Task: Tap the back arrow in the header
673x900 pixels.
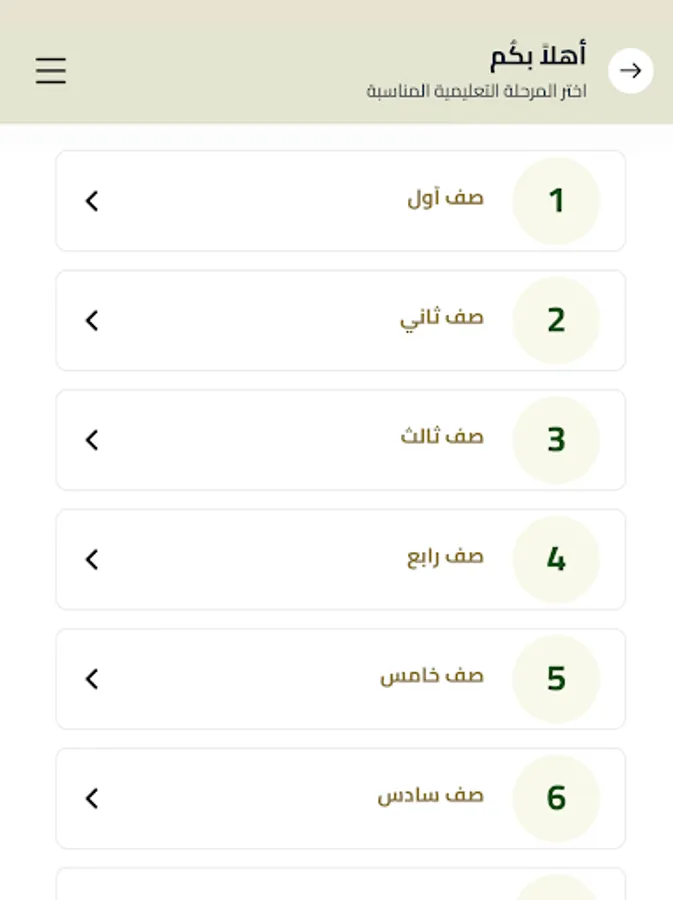Action: (x=631, y=70)
